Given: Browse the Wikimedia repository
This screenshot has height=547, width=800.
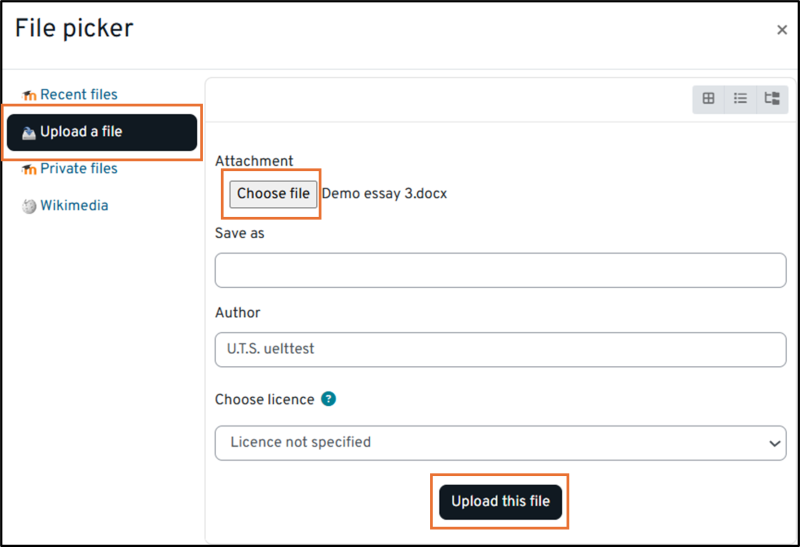Looking at the screenshot, I should click(74, 206).
